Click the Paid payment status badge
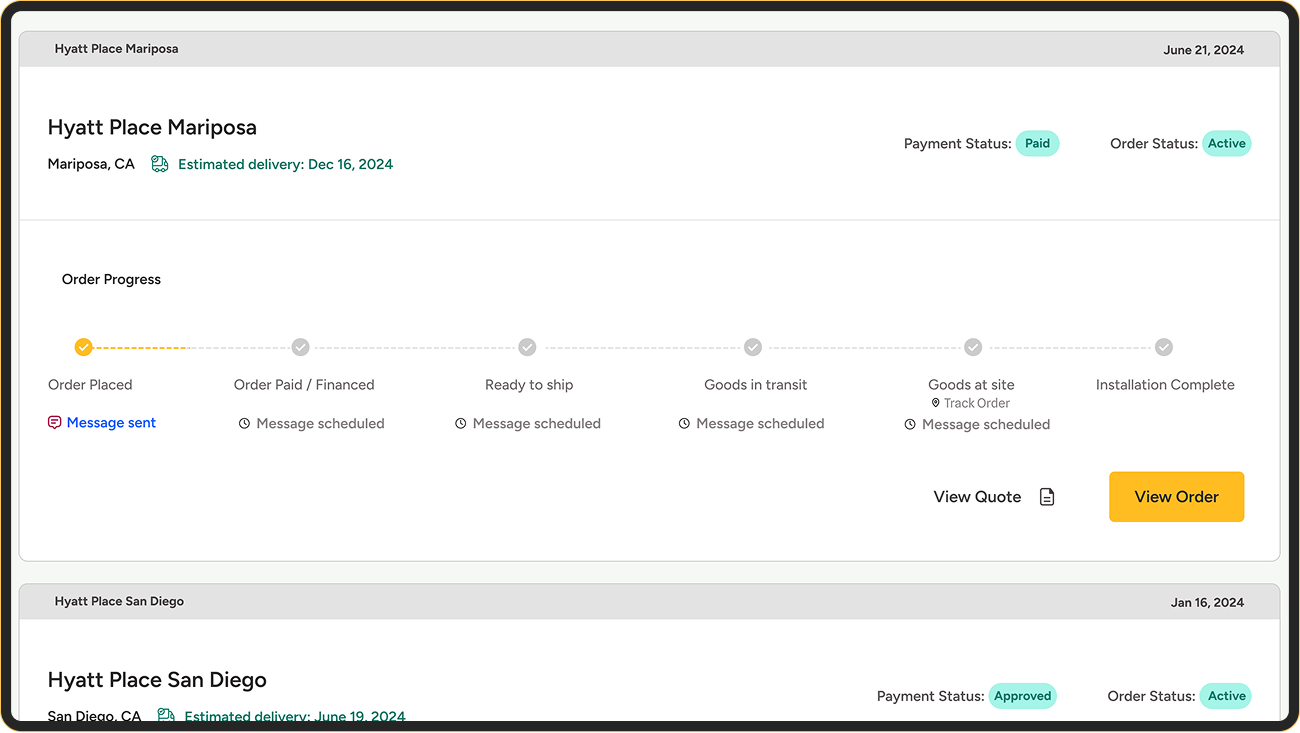1300x733 pixels. click(1037, 143)
